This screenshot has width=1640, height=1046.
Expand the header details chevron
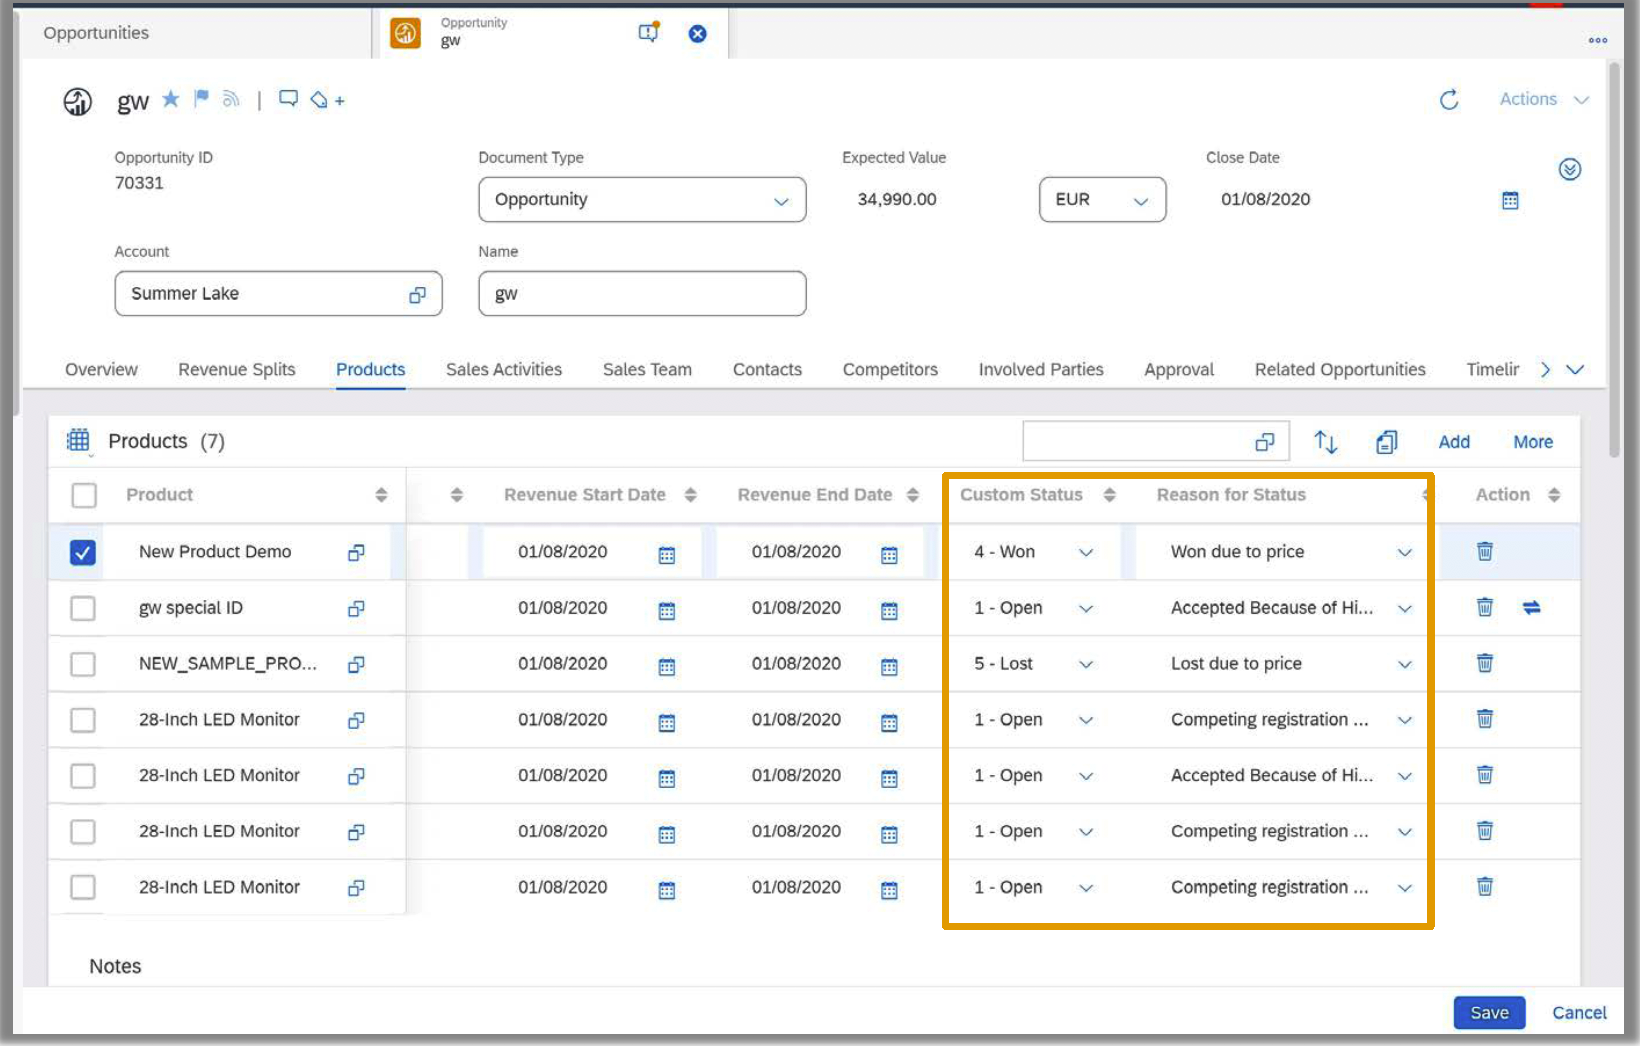[x=1570, y=170]
